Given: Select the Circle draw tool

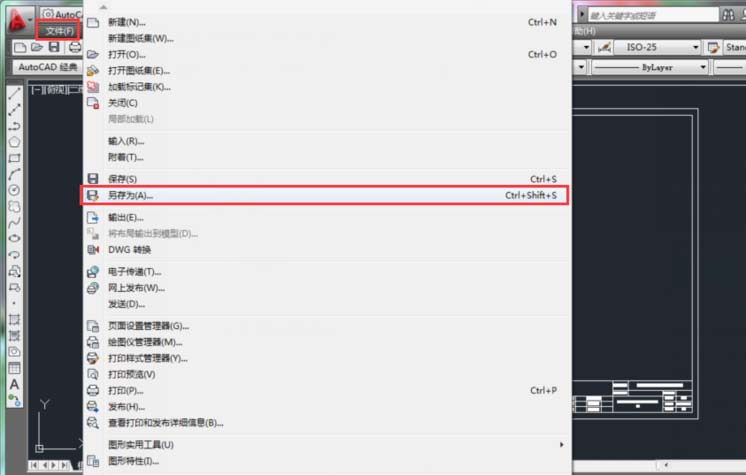Looking at the screenshot, I should [14, 190].
